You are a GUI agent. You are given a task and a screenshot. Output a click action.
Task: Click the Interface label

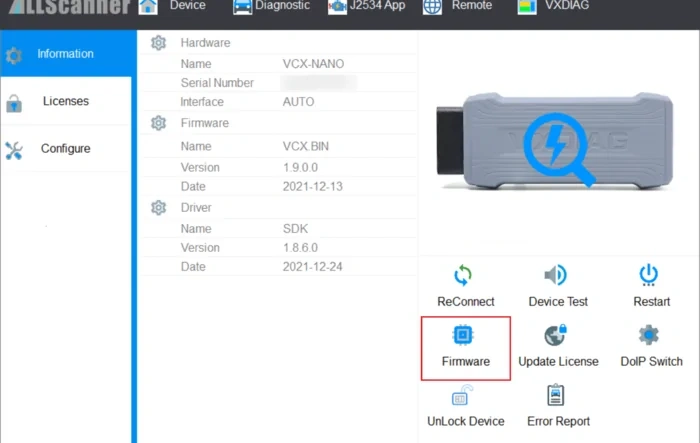[x=202, y=102]
